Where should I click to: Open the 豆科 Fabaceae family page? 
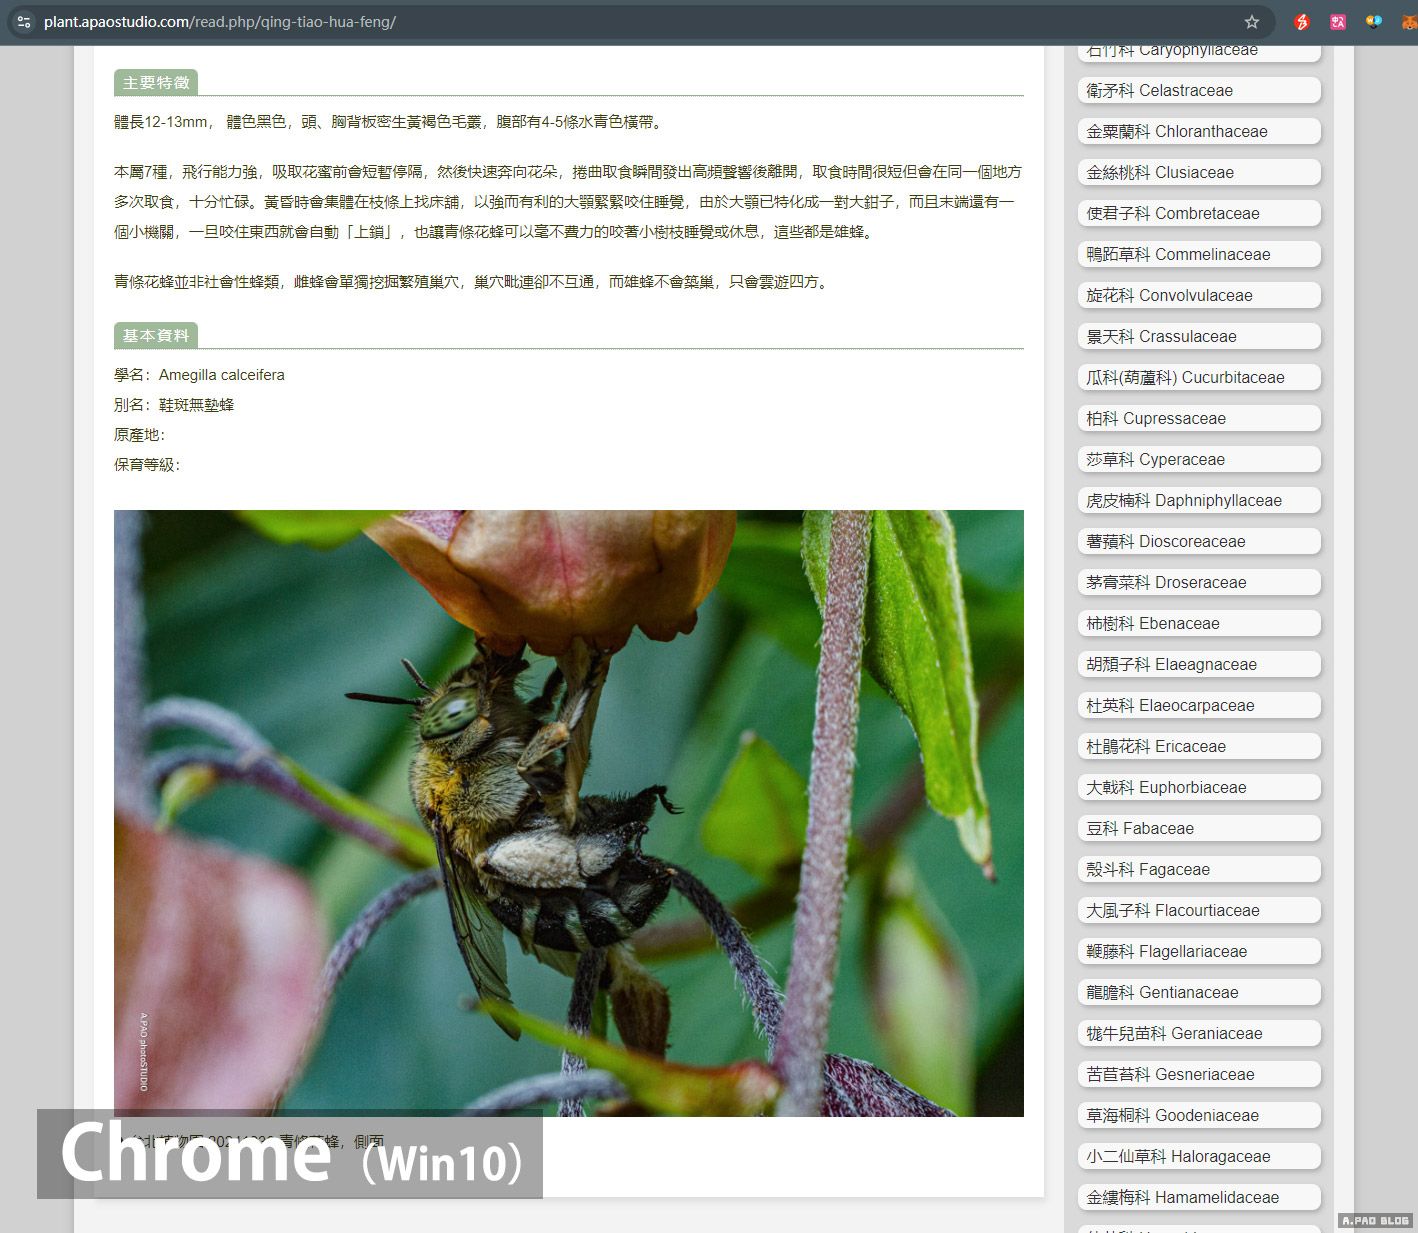point(1198,828)
